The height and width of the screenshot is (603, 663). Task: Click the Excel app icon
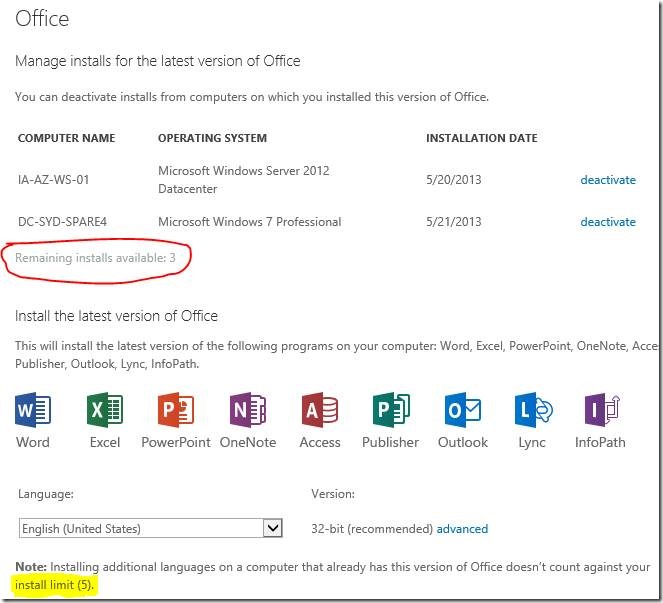(105, 411)
